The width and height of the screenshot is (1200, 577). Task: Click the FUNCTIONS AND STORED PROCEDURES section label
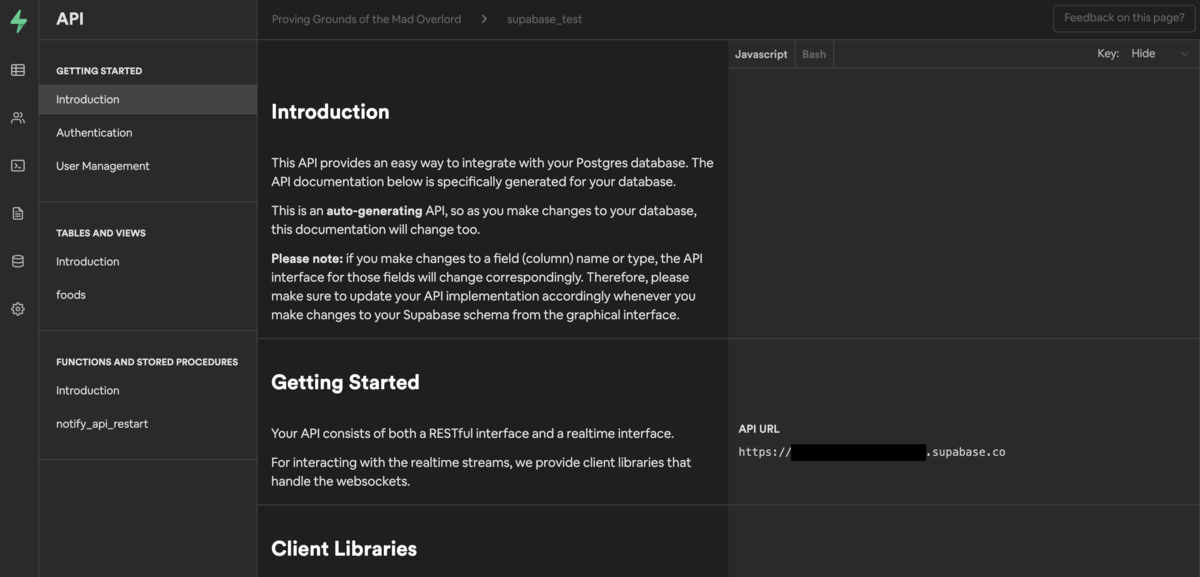[x=147, y=362]
